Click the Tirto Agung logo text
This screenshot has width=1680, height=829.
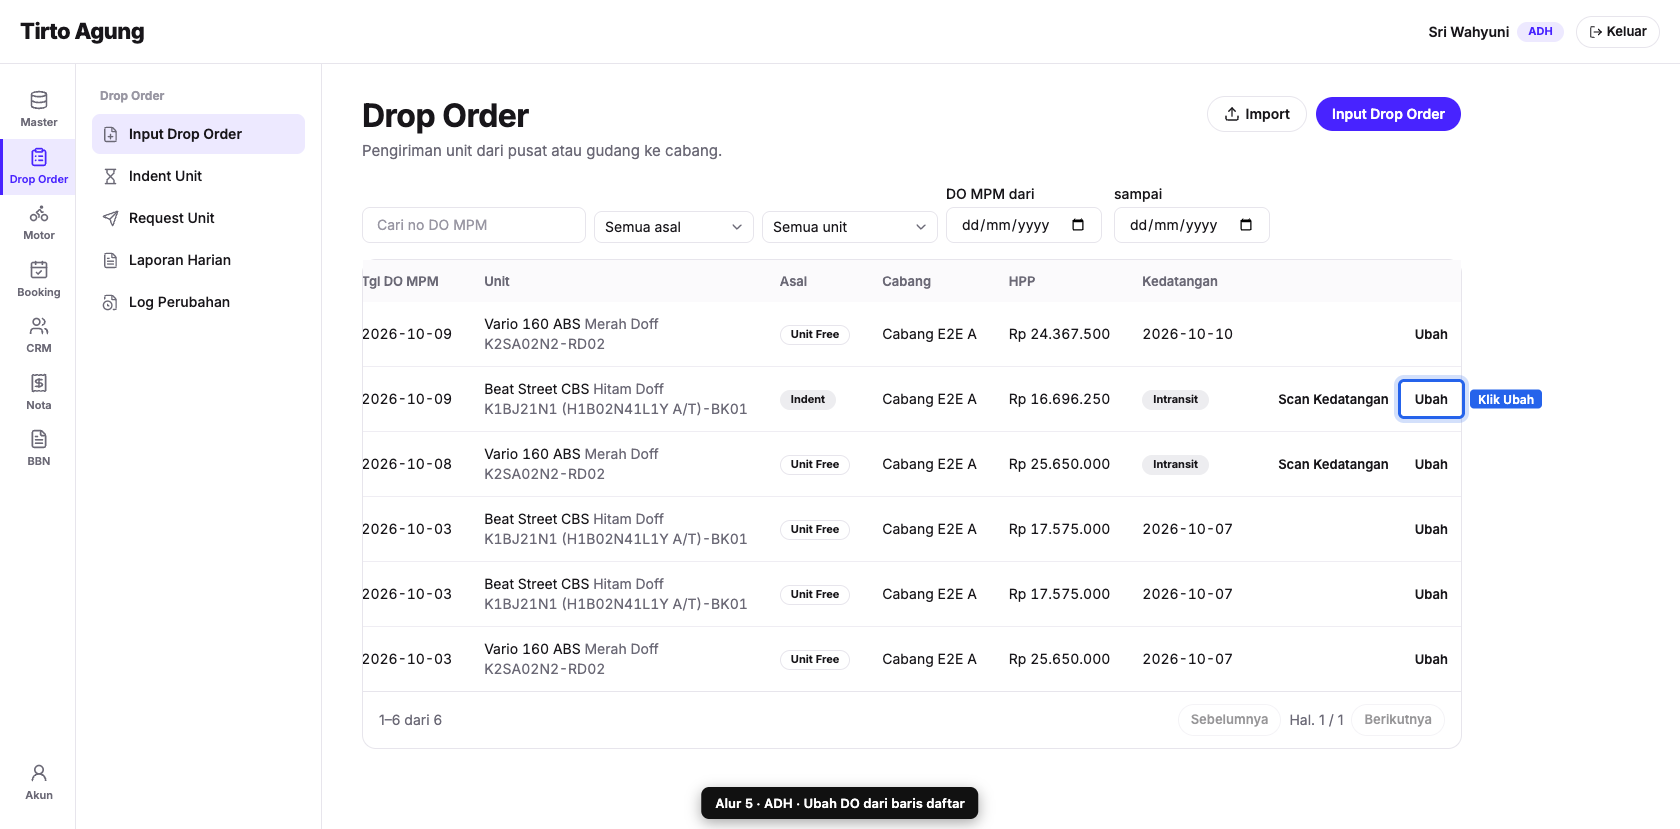[82, 32]
